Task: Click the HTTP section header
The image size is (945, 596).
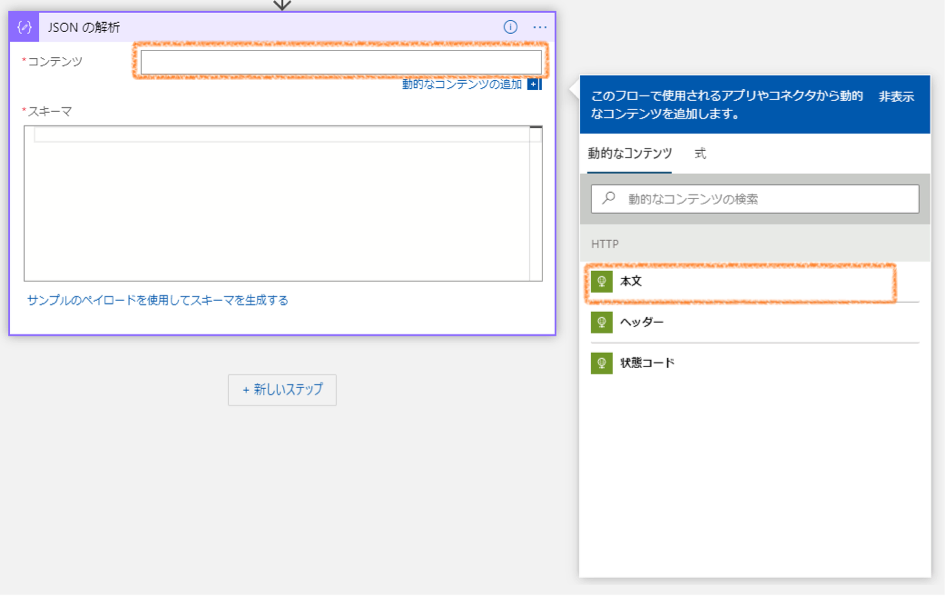Action: (x=755, y=243)
